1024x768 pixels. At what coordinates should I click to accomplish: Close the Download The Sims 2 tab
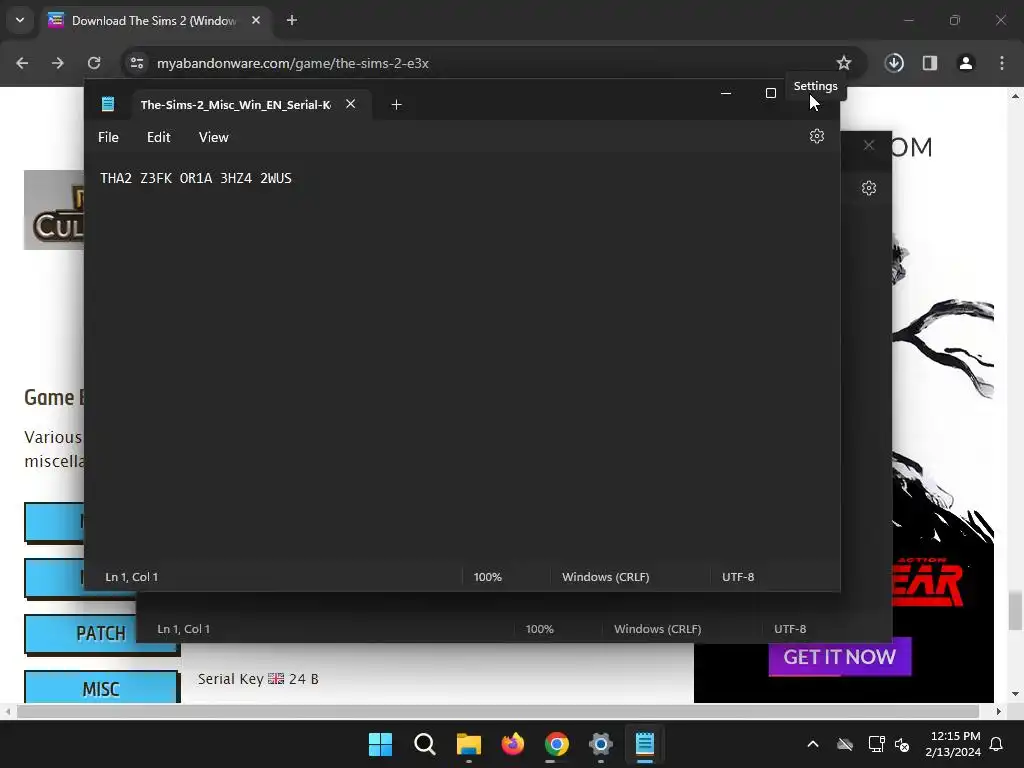coord(256,20)
